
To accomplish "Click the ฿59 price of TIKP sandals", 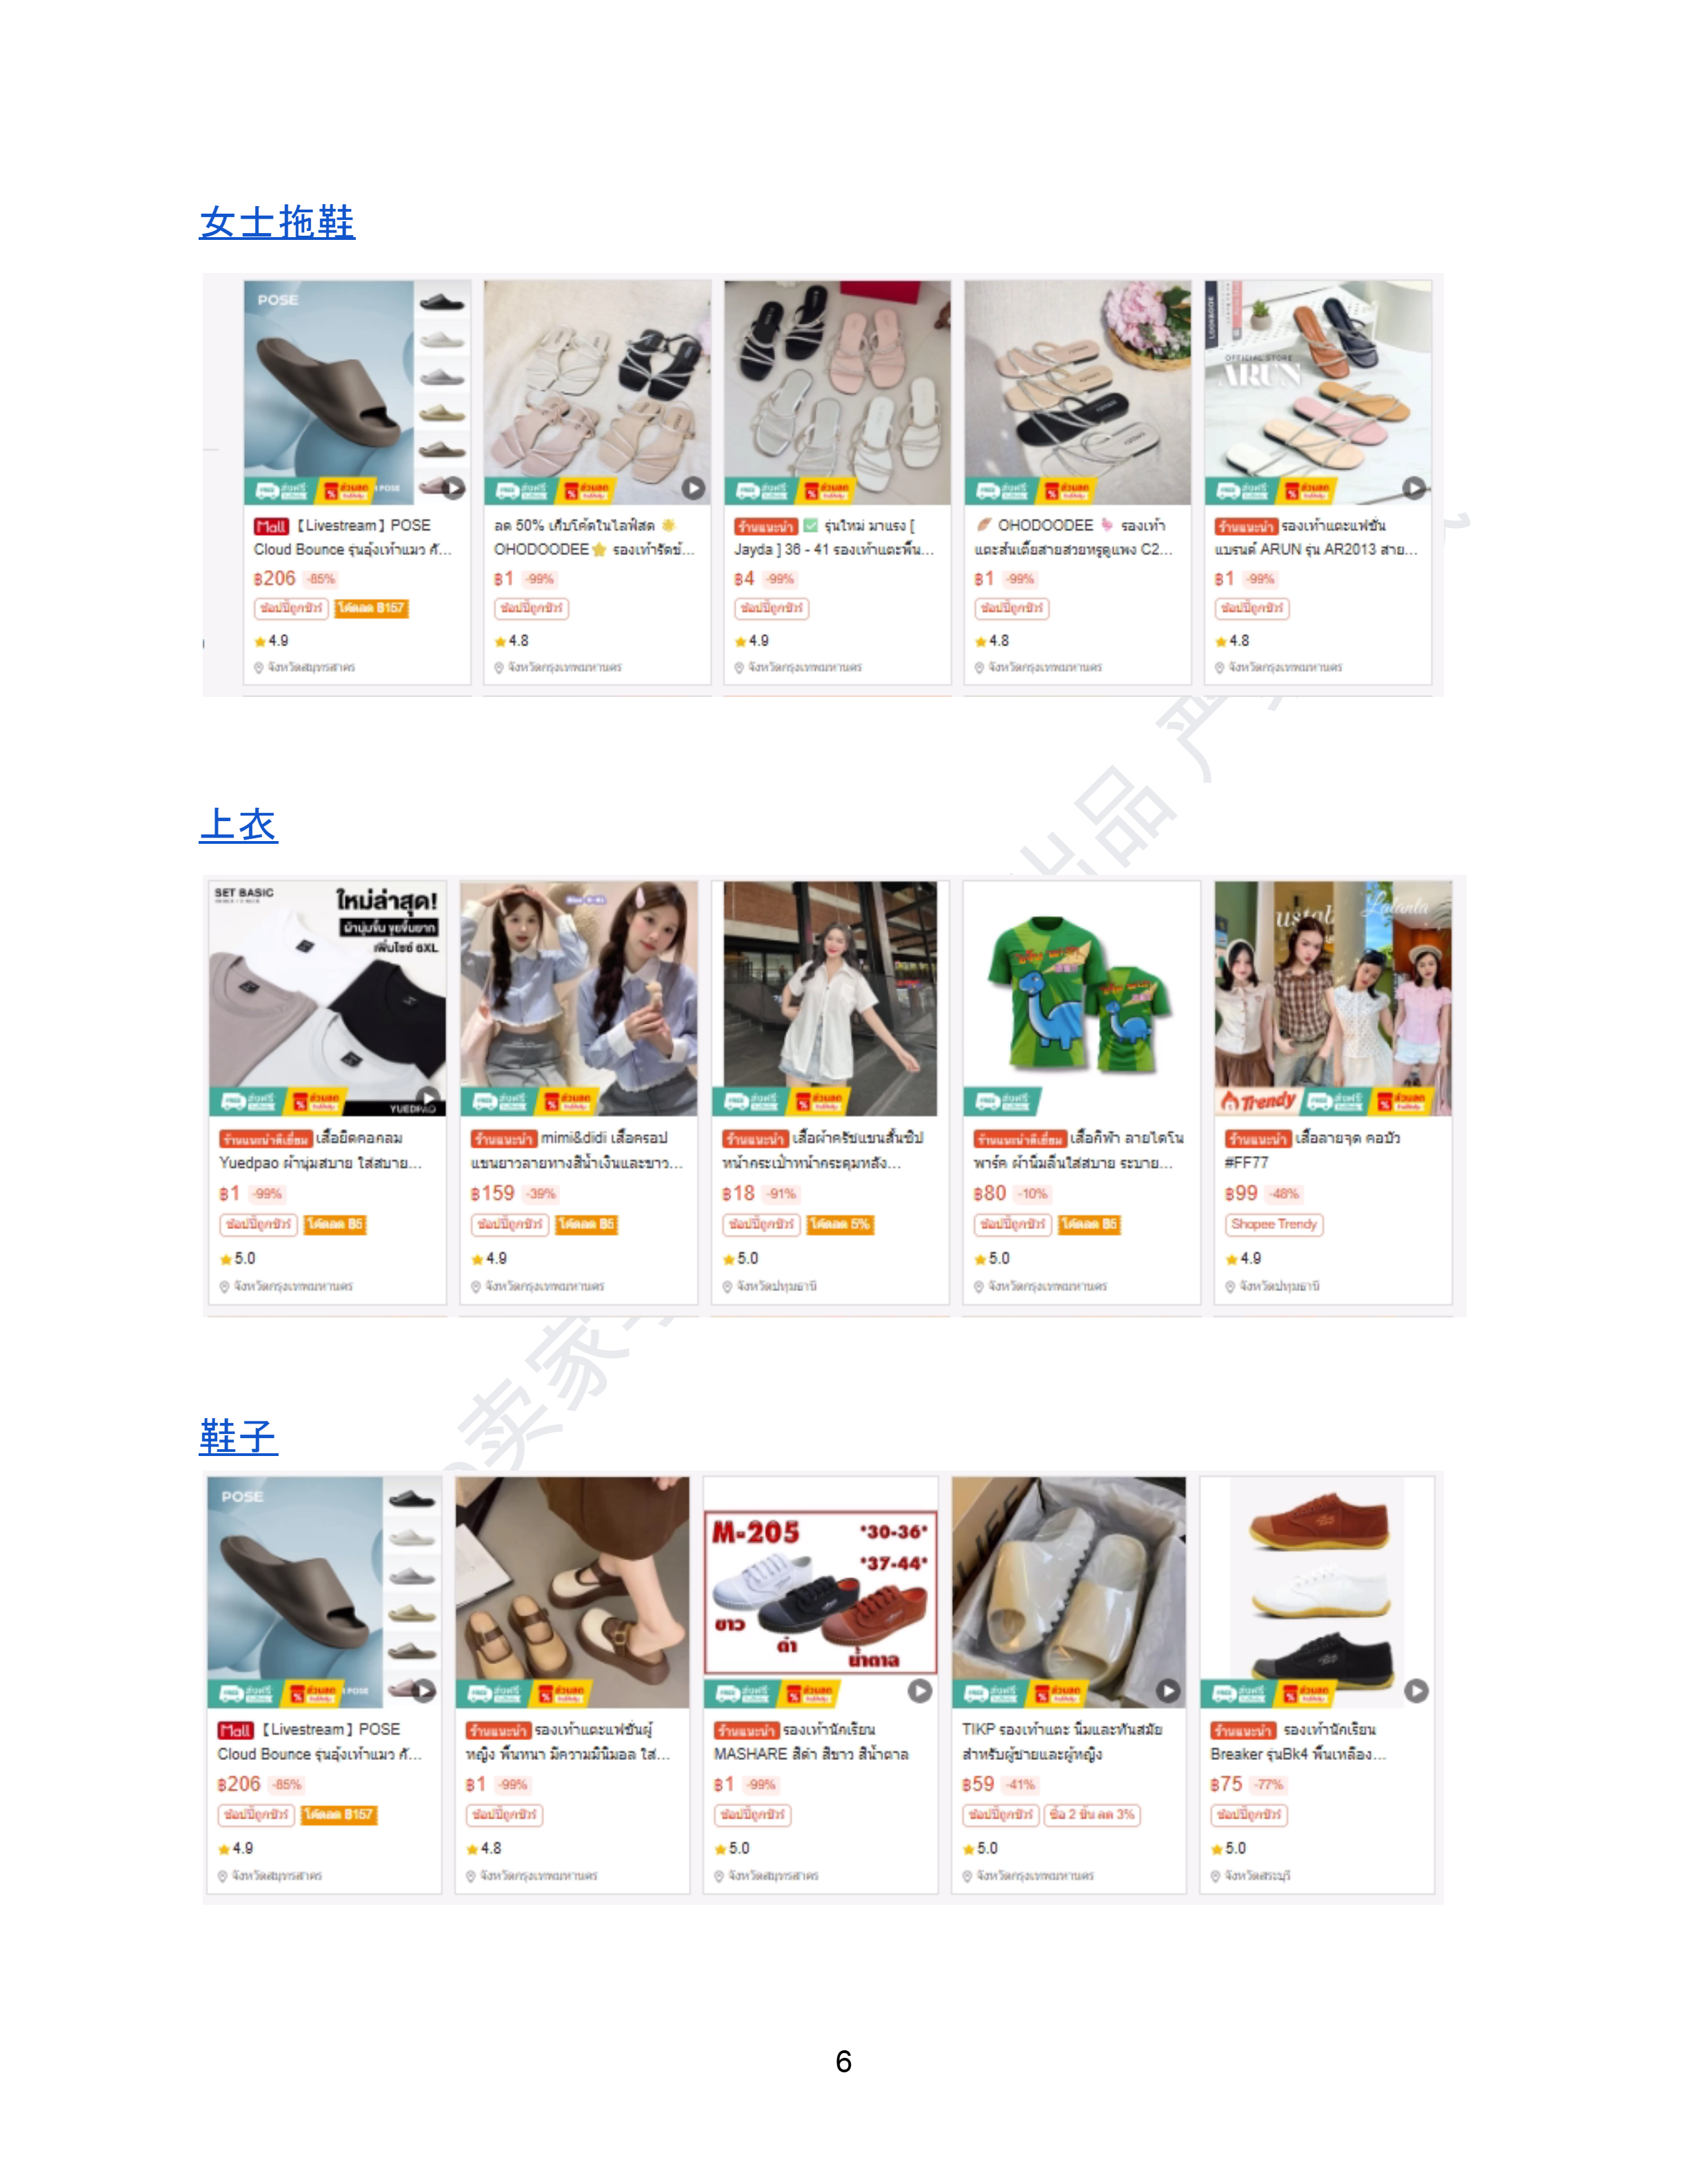I will click(978, 1784).
